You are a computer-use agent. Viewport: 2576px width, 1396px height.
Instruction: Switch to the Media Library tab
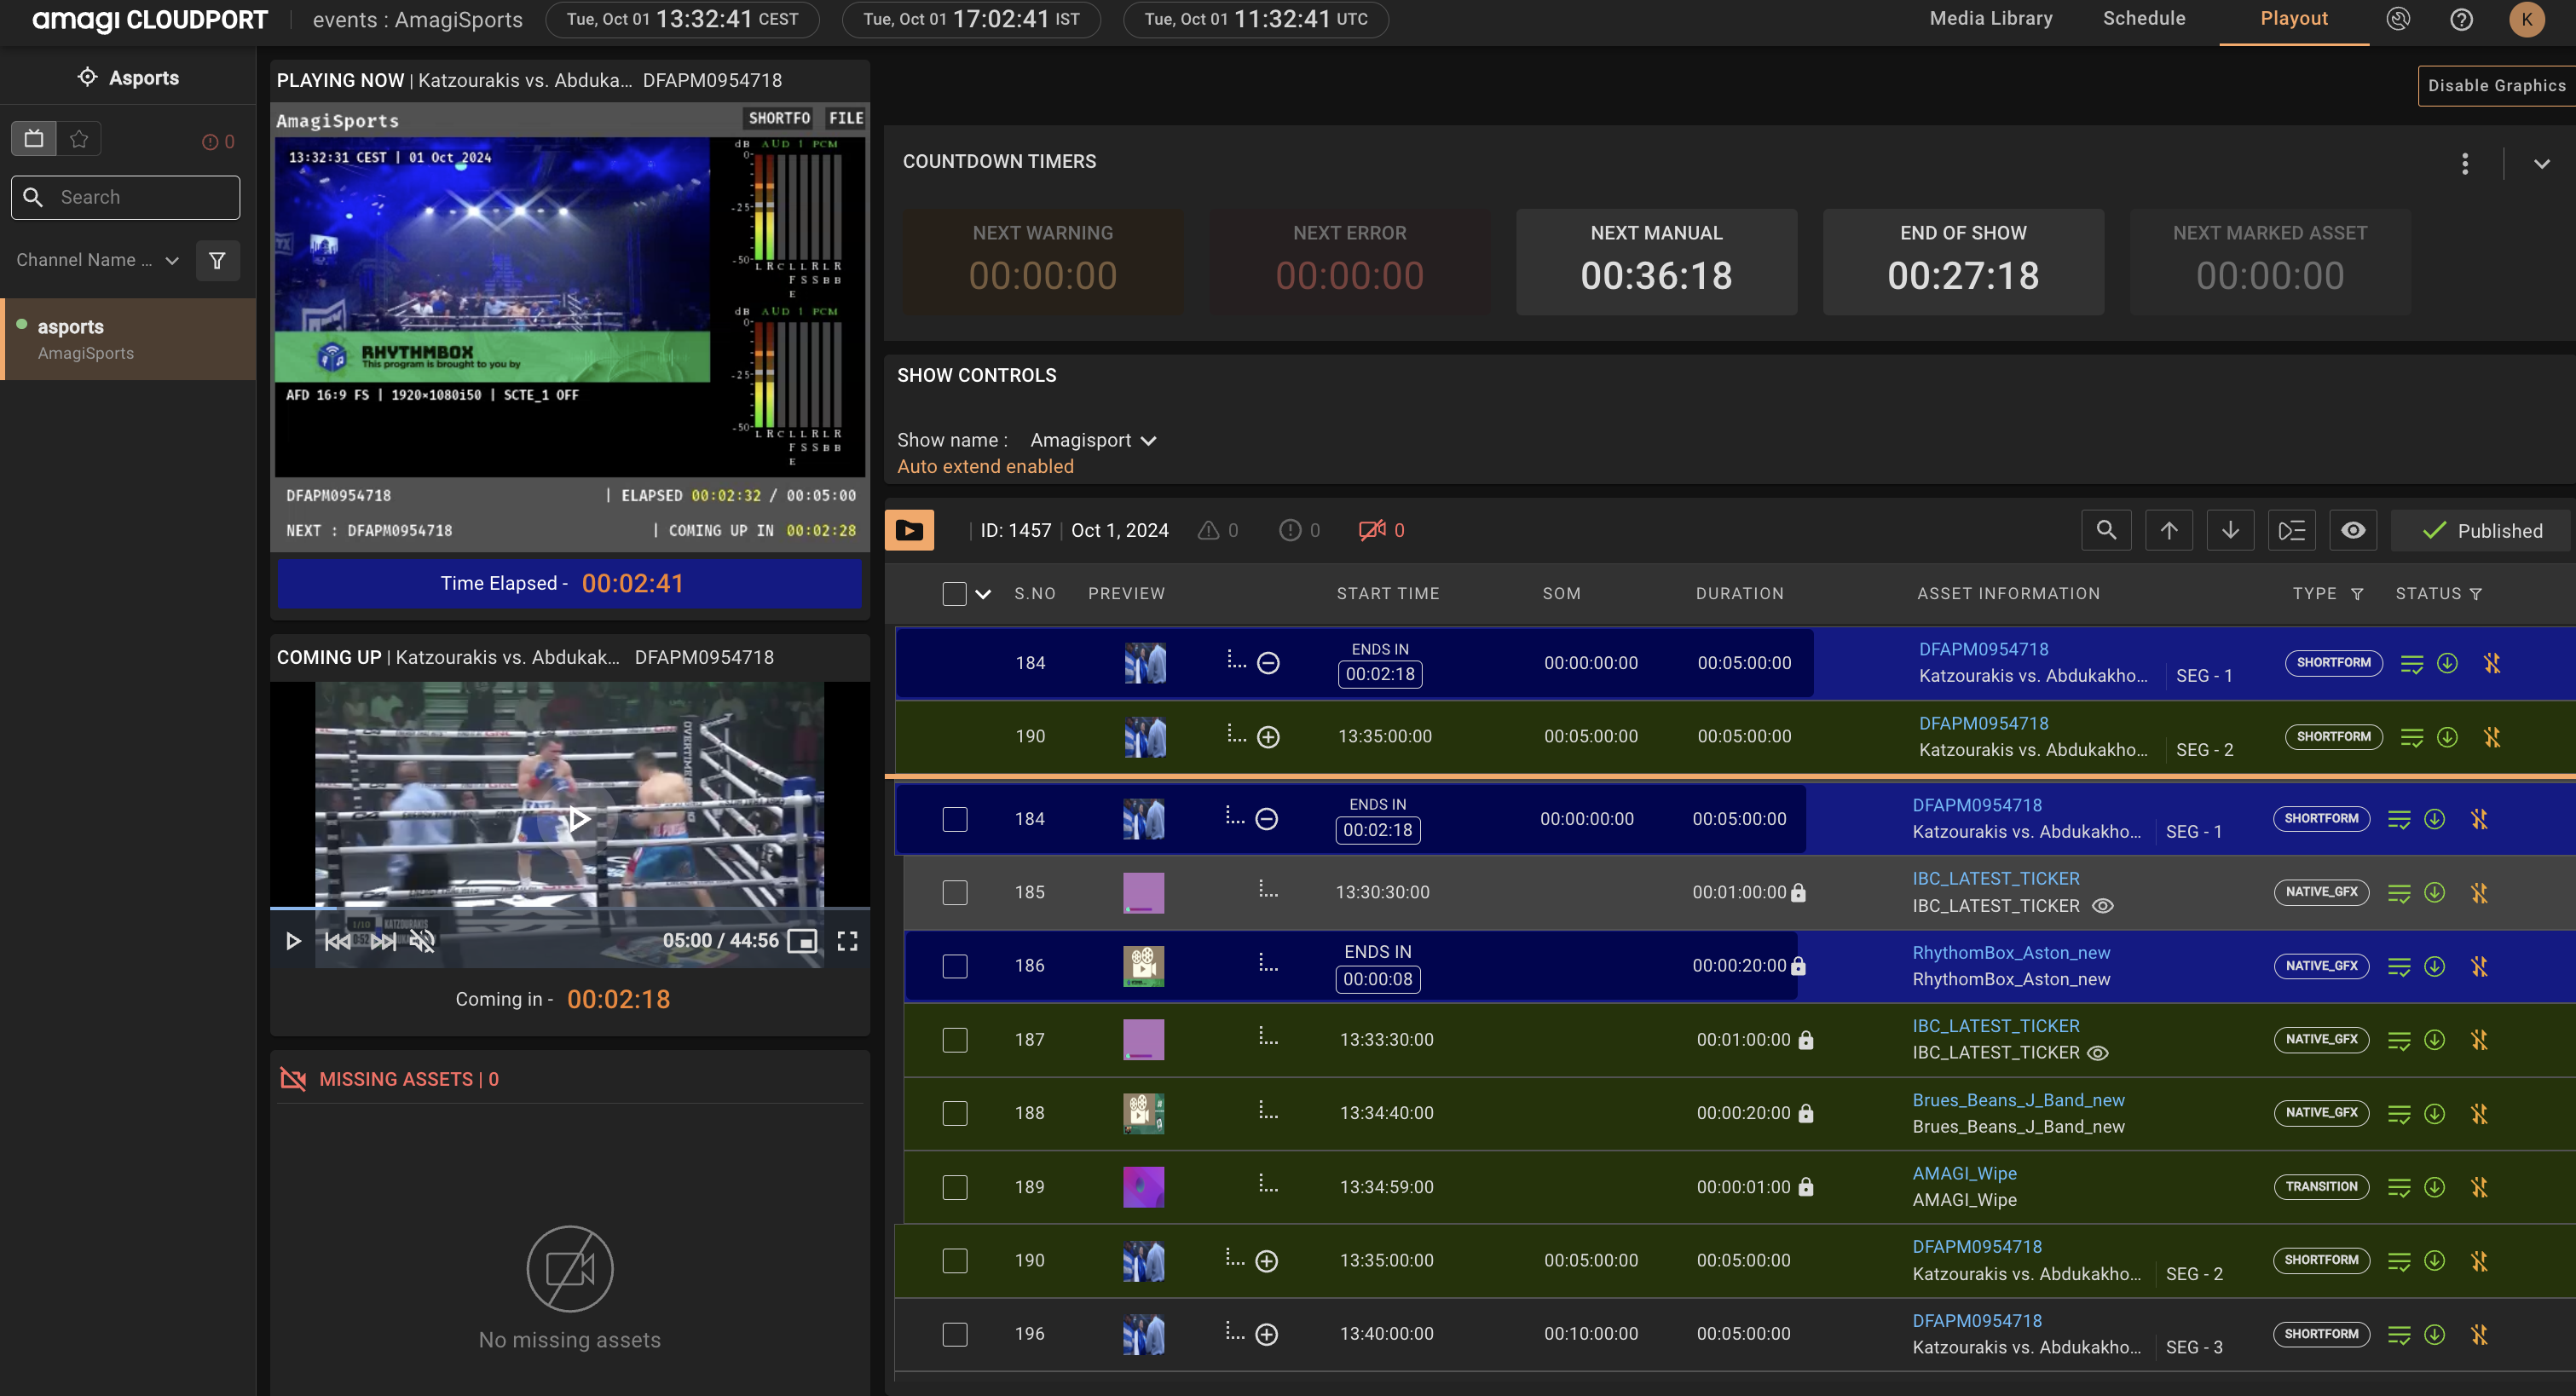pos(1990,19)
